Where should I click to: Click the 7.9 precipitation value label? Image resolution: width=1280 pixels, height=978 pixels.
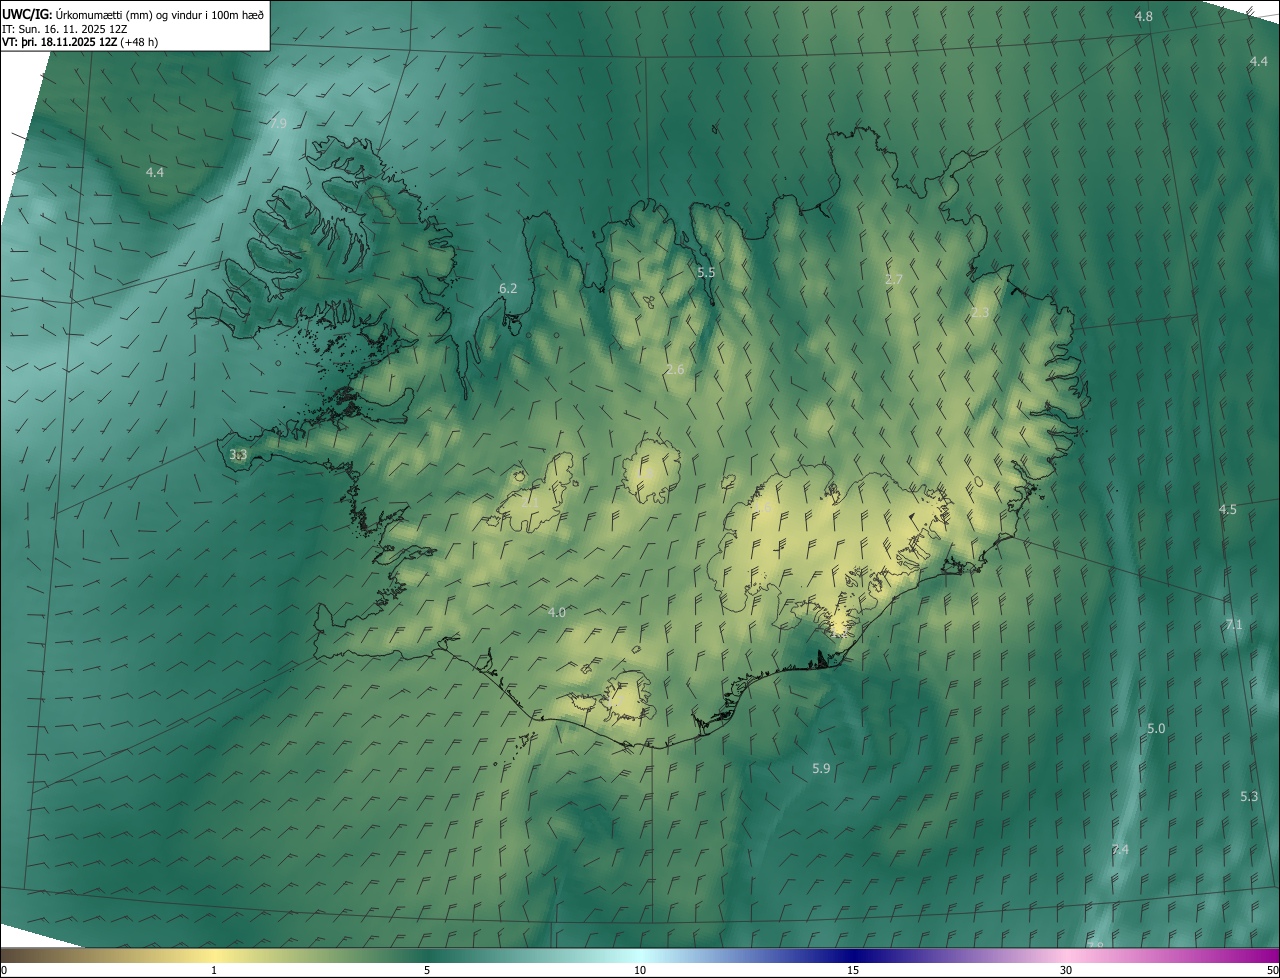(278, 123)
